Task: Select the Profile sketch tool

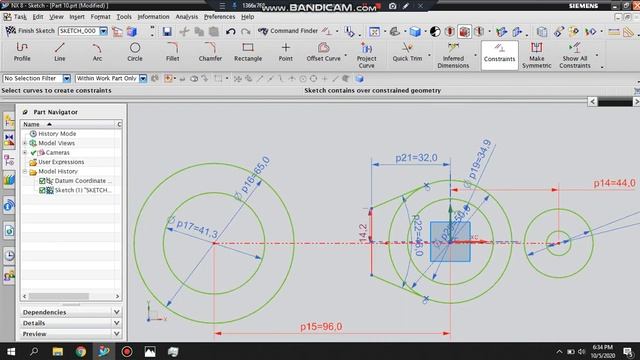Action: click(x=22, y=52)
